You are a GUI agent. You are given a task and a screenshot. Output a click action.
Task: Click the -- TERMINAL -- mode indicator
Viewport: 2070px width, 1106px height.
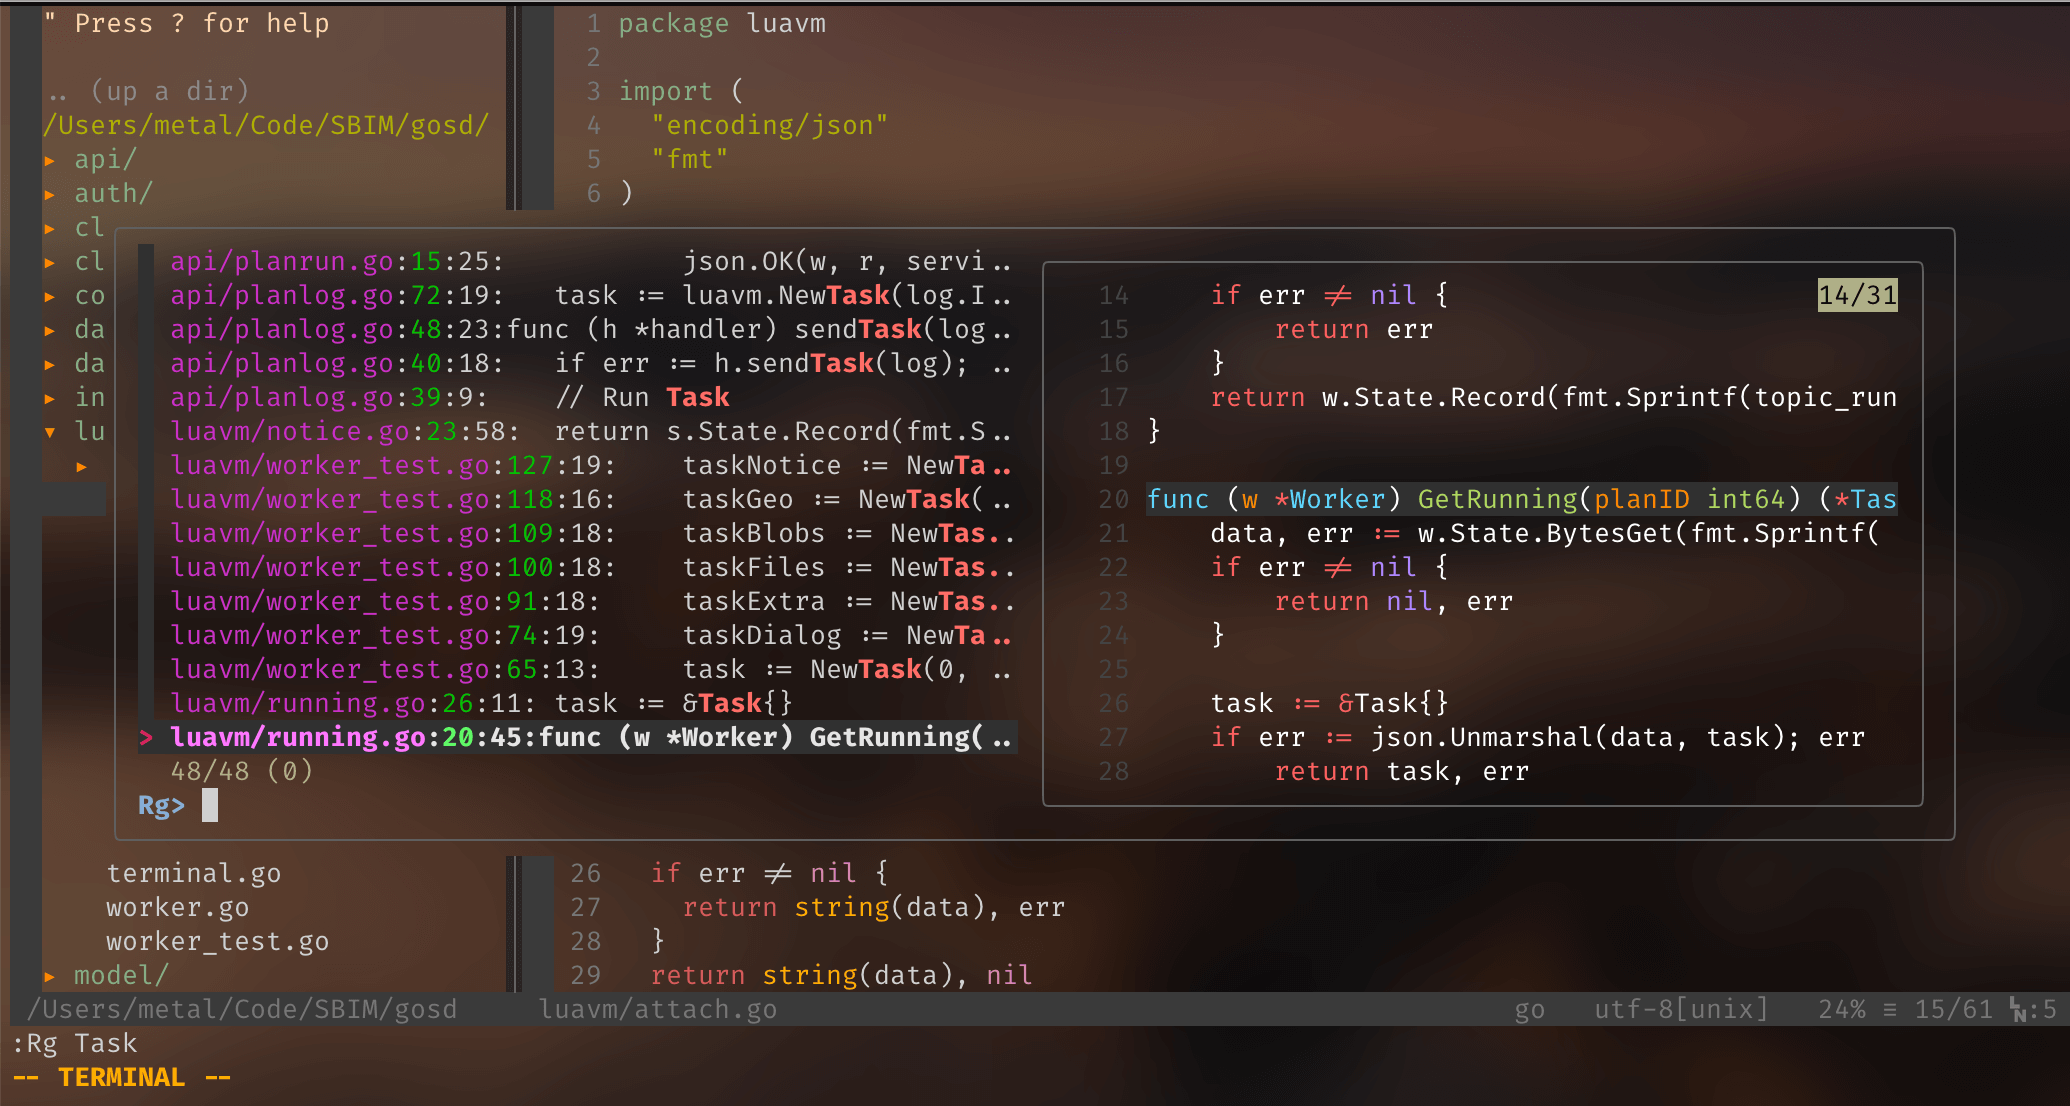click(x=122, y=1078)
